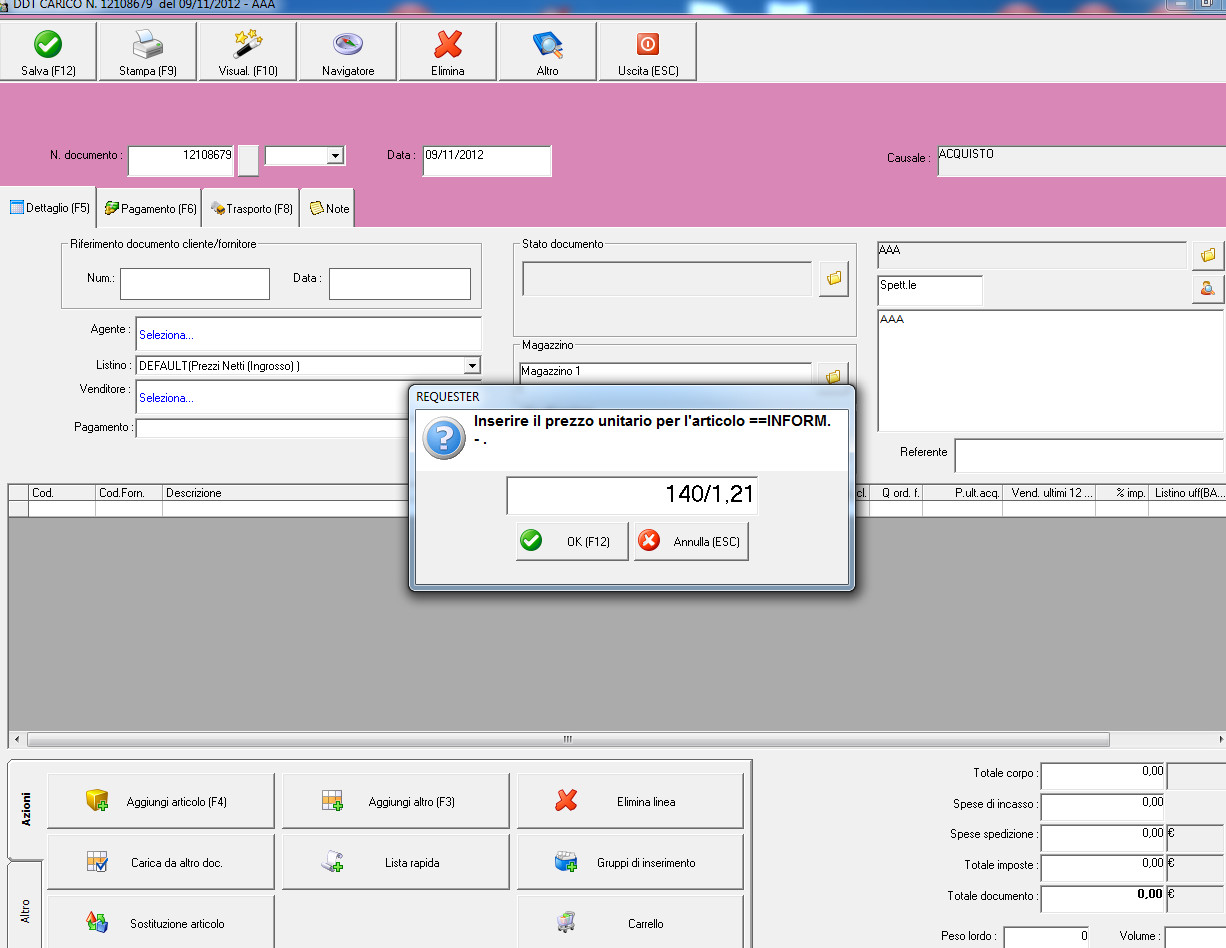
Task: Click the Magazzino 1 field
Action: click(x=666, y=374)
